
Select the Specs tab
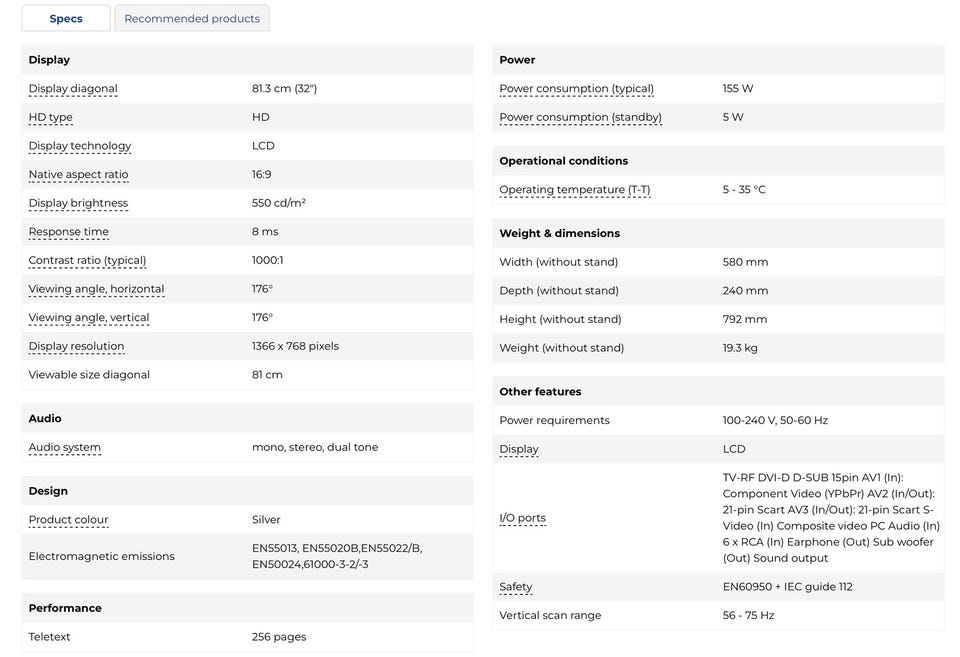coord(66,18)
